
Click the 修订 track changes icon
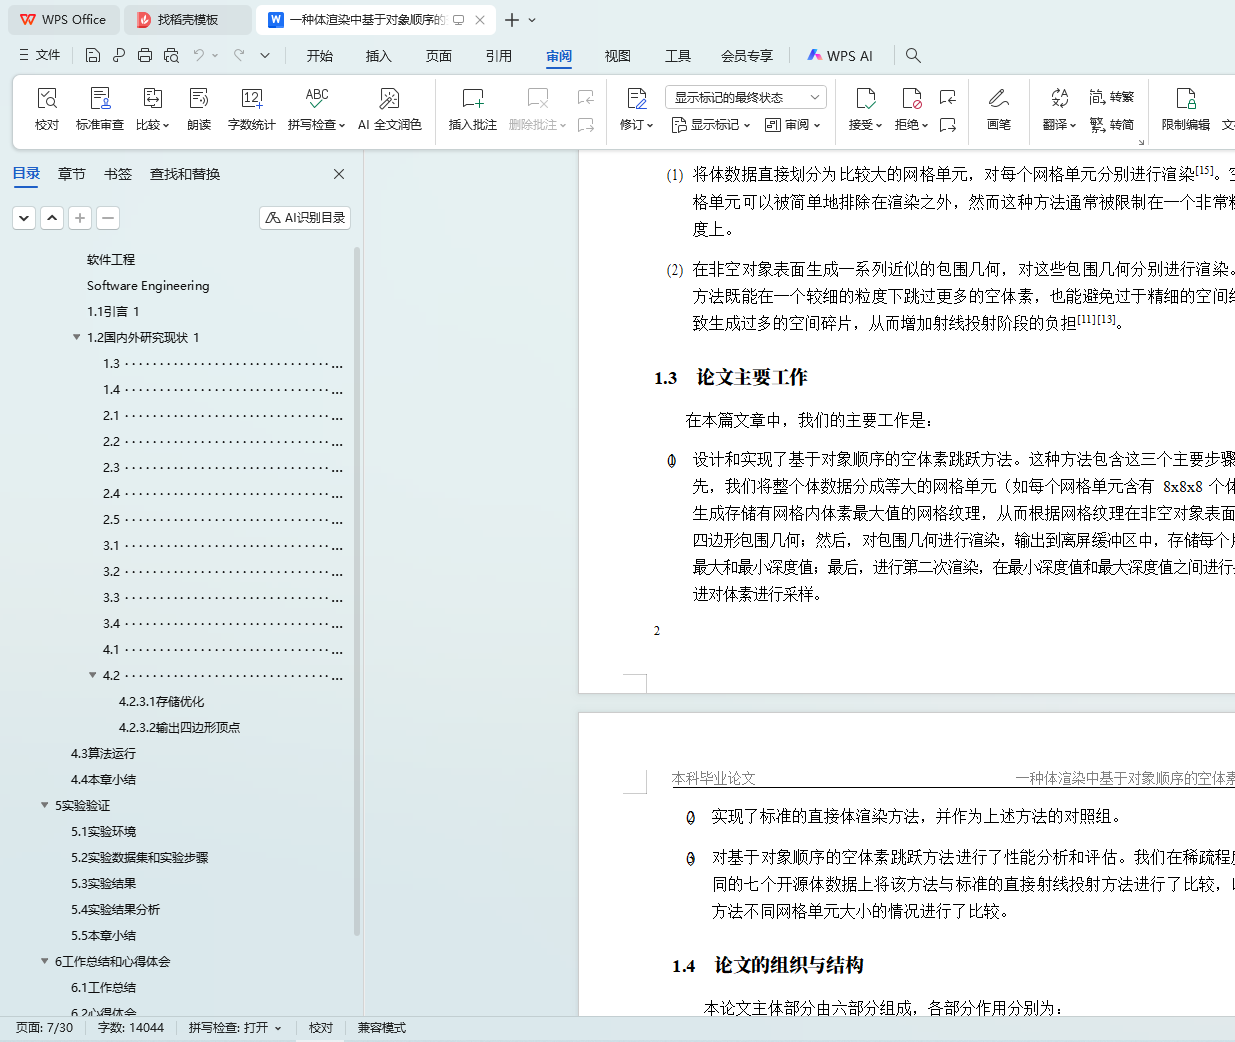click(x=636, y=98)
